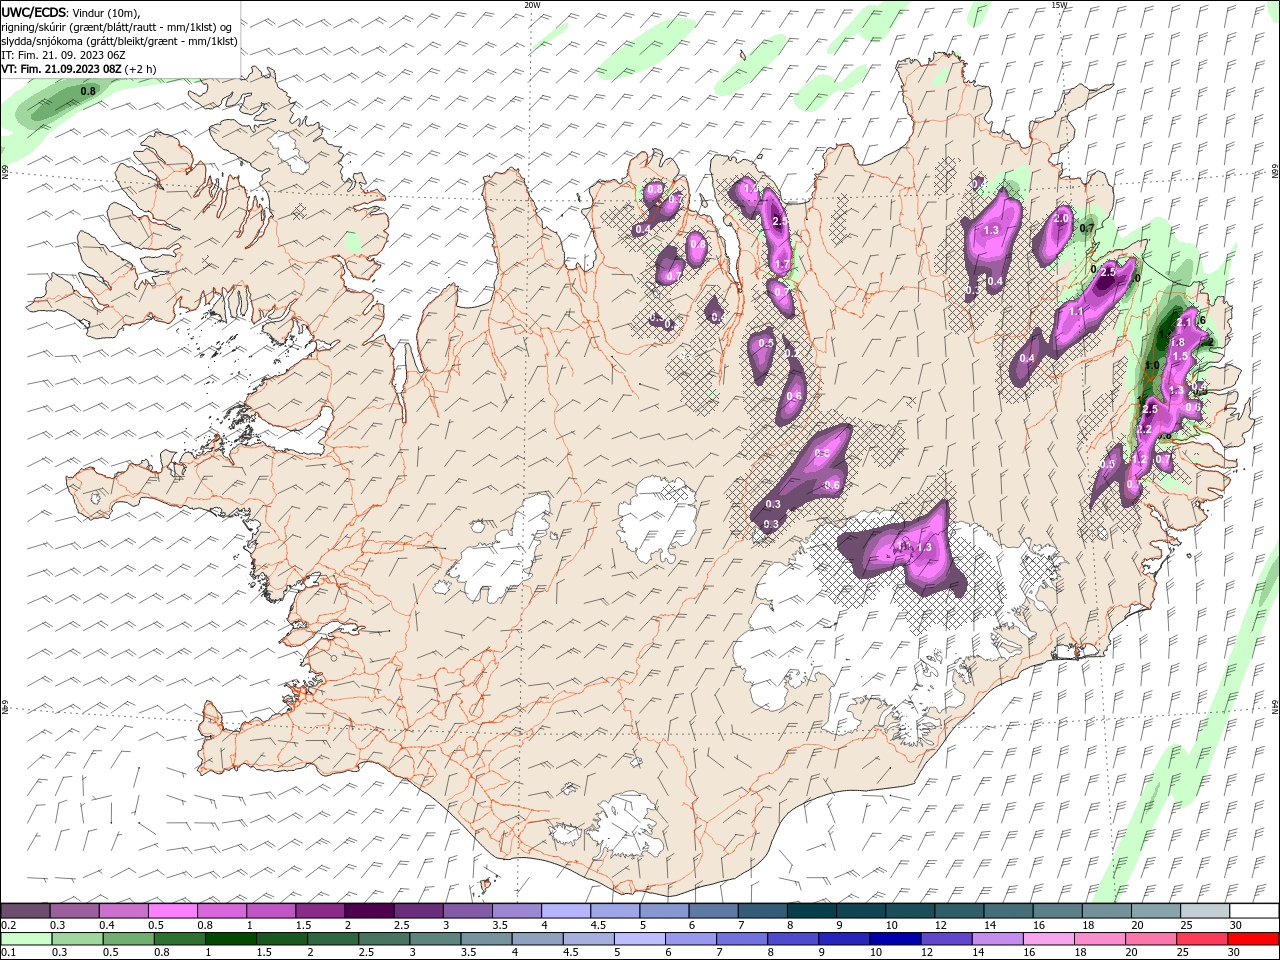This screenshot has height=960, width=1280.
Task: Pick the dark purple snow swatch for 2–2.5
Action: pos(369,910)
